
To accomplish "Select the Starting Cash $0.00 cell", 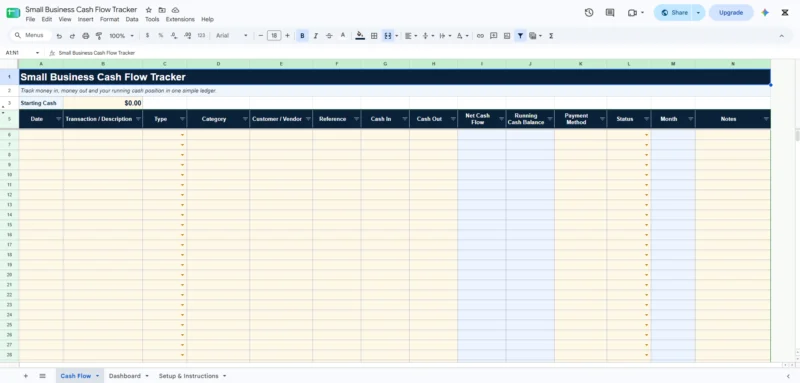I will pos(103,103).
